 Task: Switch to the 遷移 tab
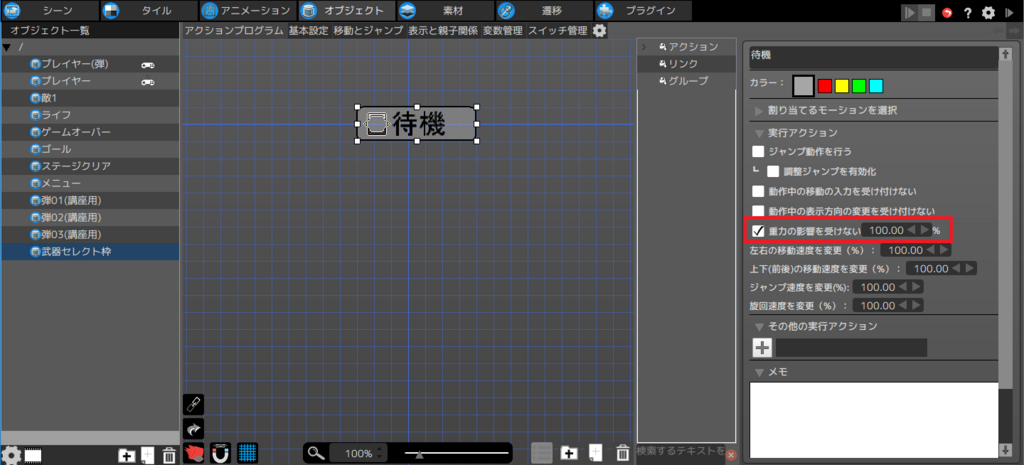click(x=545, y=10)
